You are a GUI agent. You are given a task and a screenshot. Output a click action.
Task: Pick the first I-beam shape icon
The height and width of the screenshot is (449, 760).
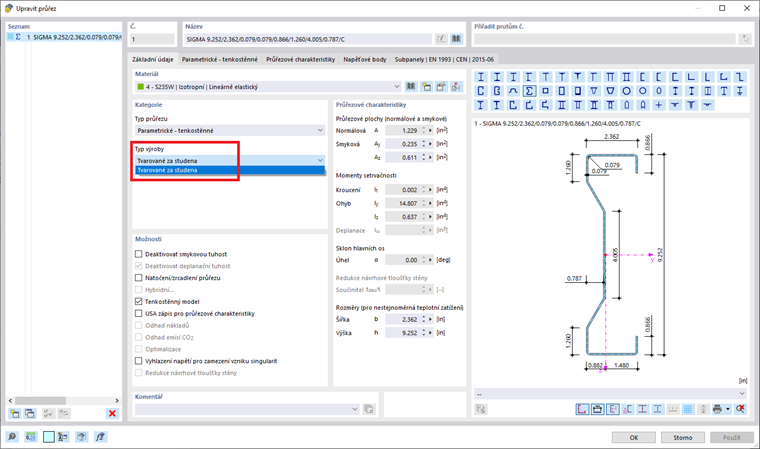pos(481,77)
